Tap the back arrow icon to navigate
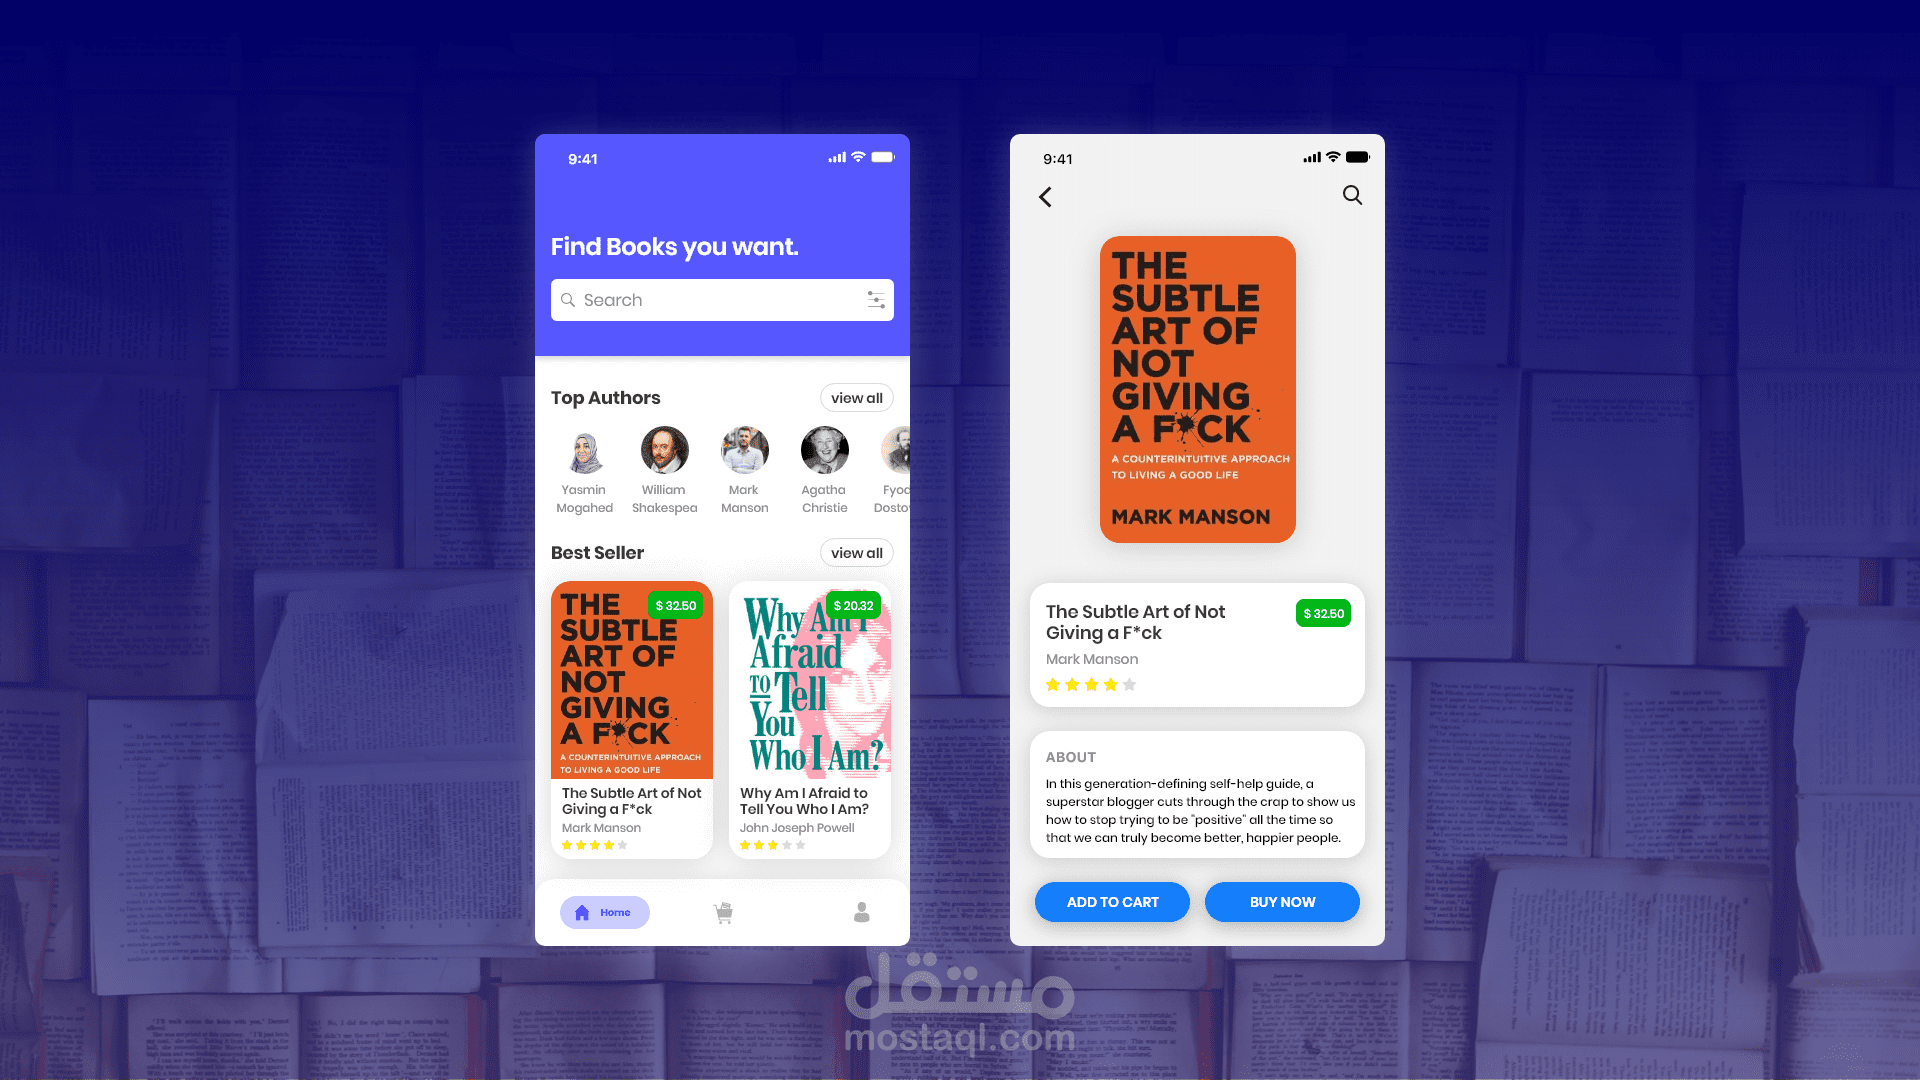 [1046, 196]
